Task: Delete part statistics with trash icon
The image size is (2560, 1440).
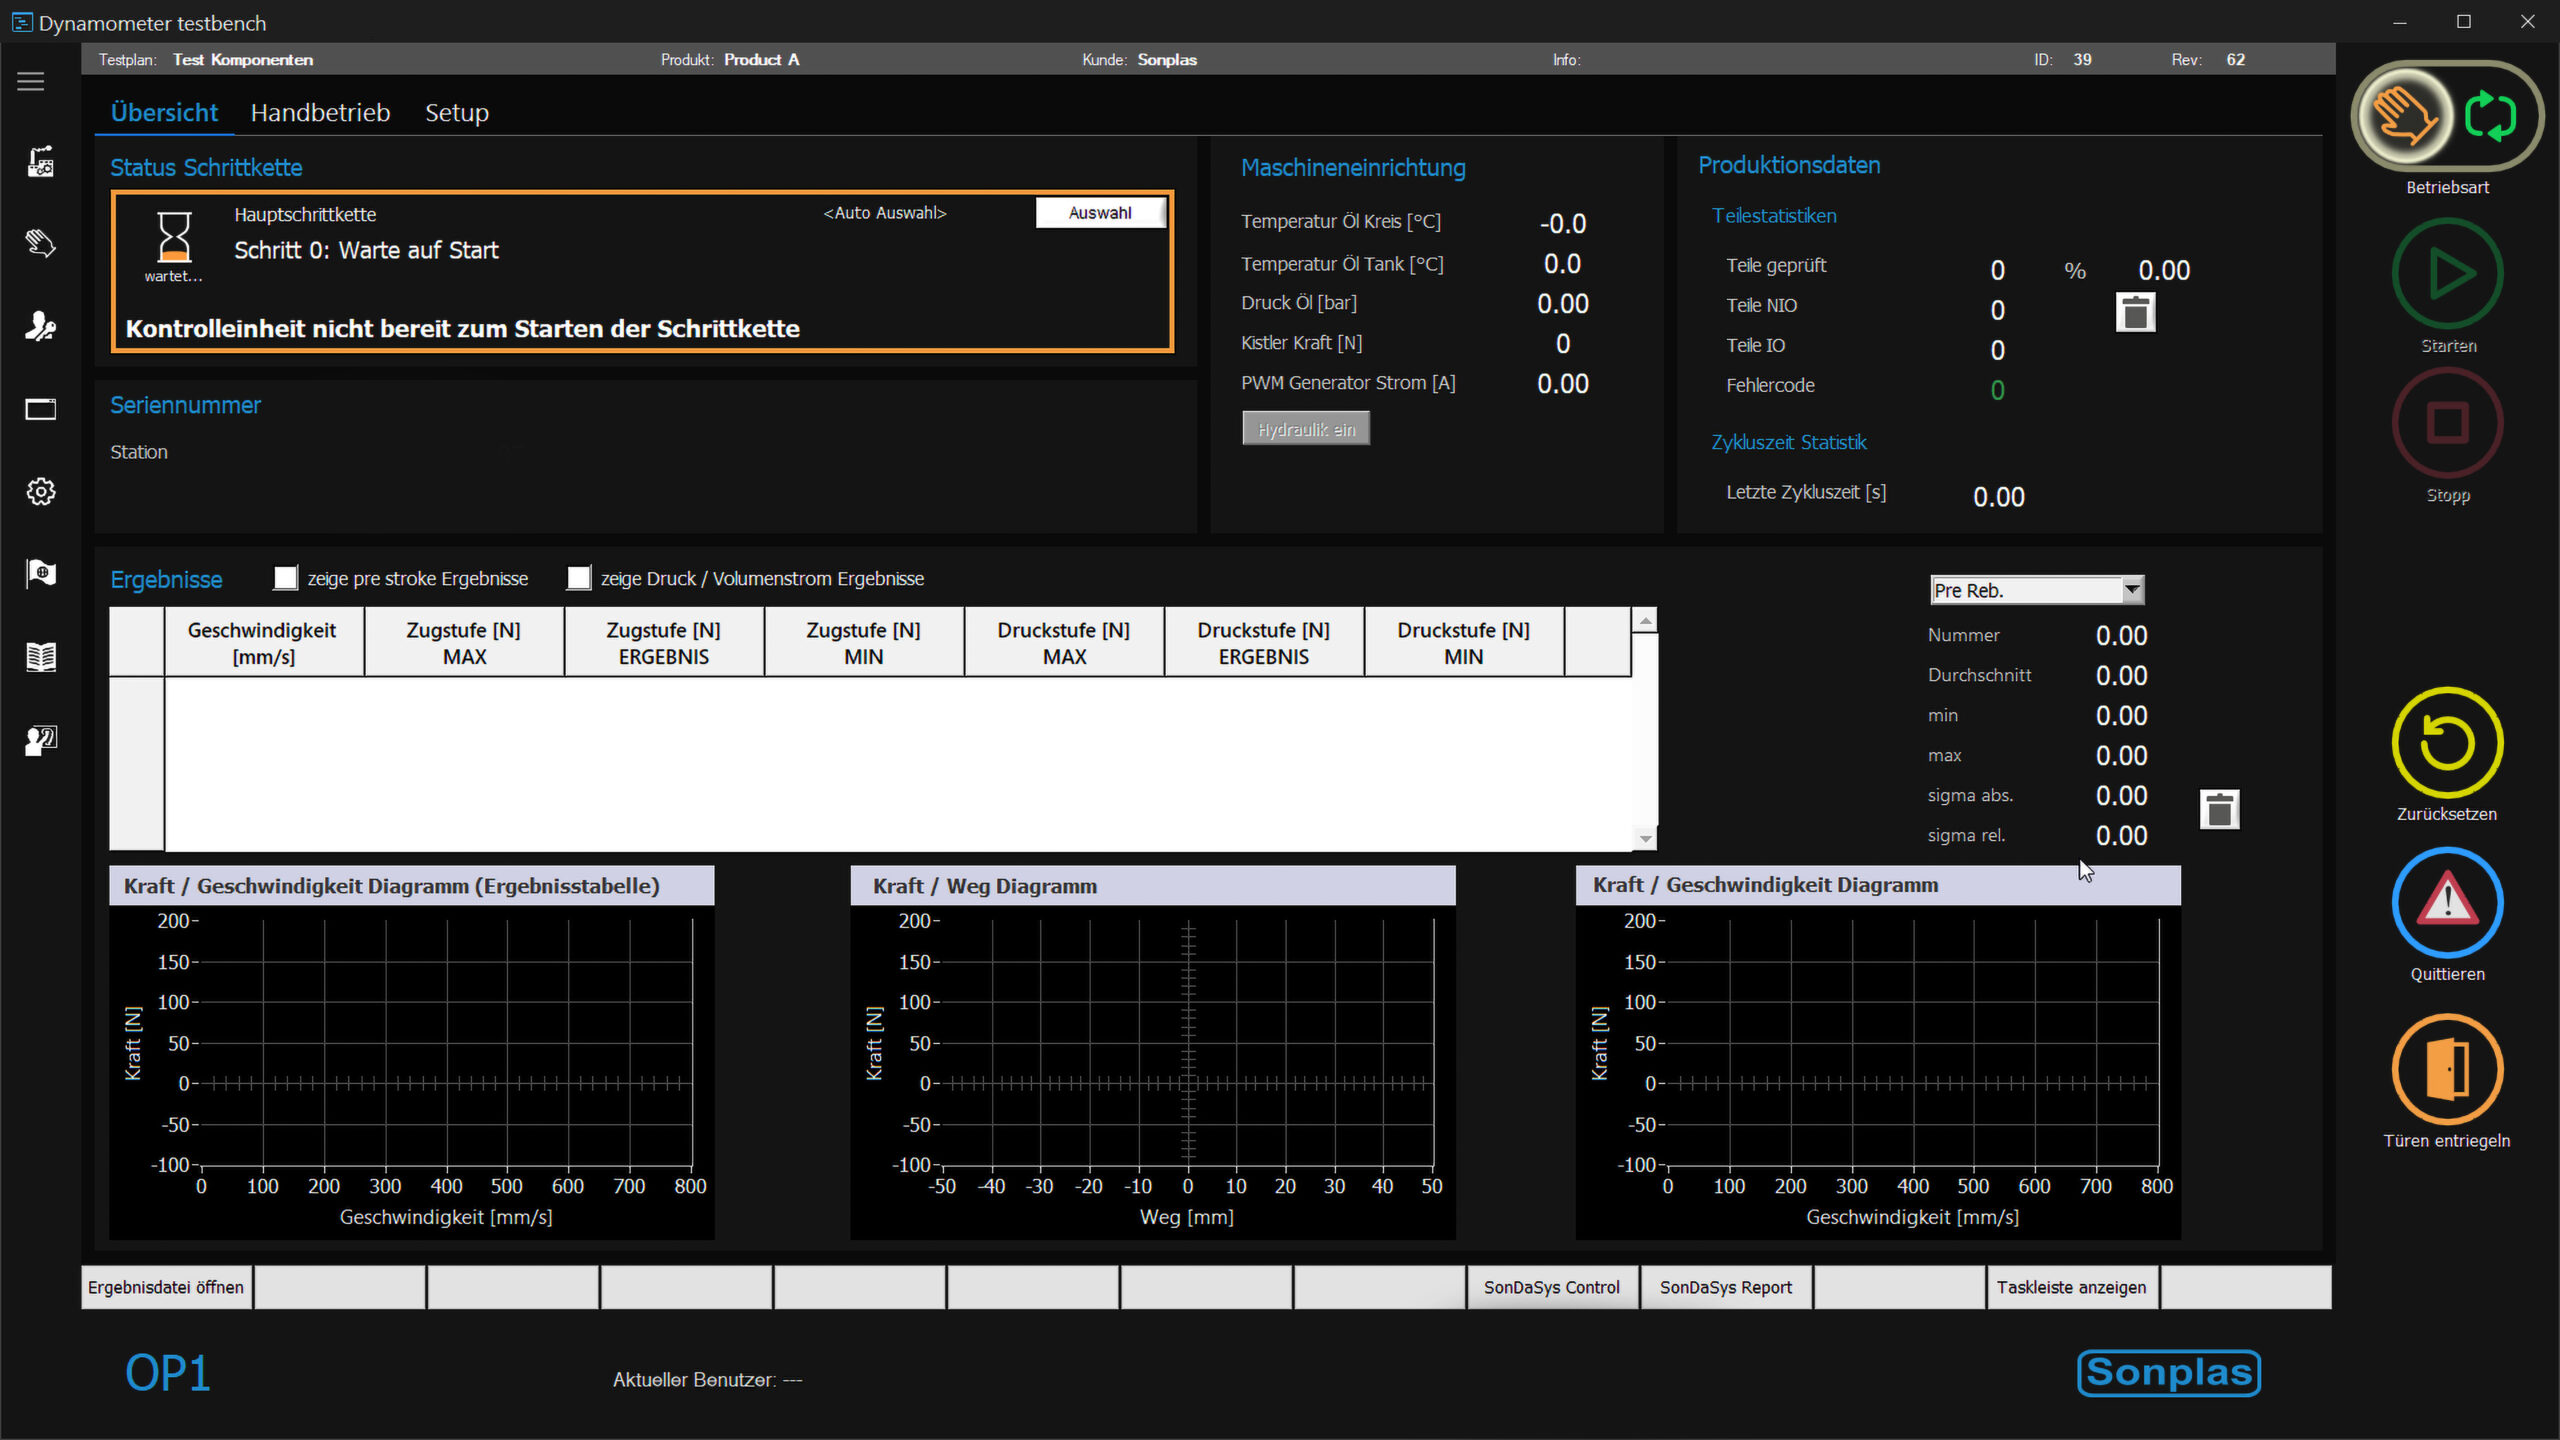Action: (x=2135, y=313)
